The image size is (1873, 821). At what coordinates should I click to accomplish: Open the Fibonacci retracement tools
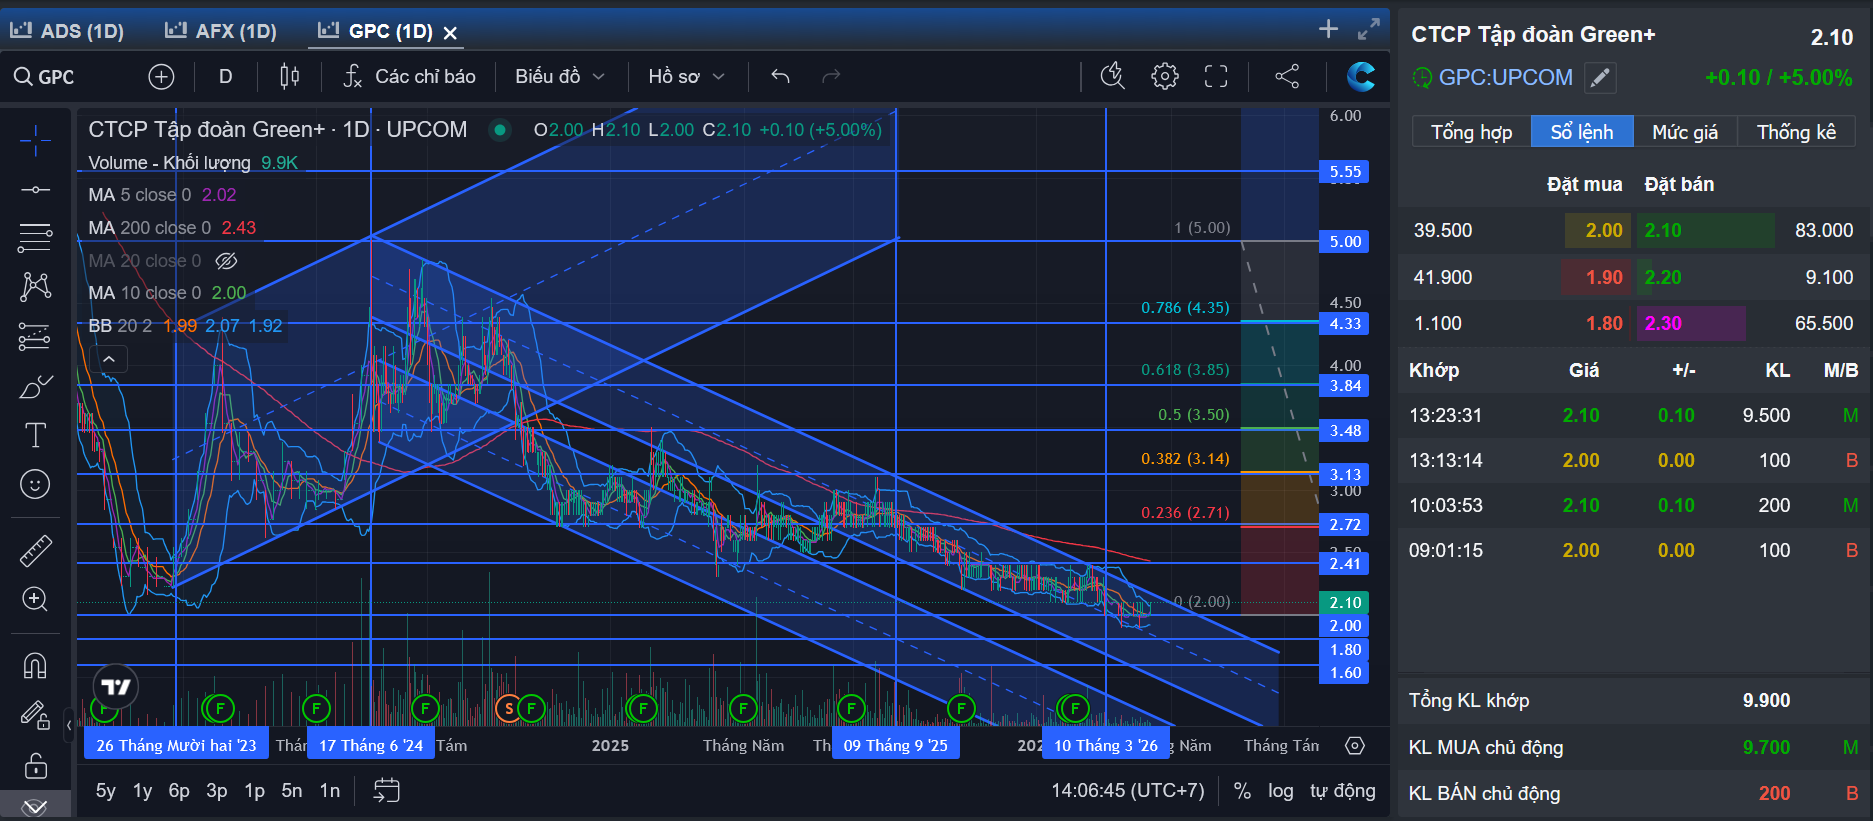coord(35,238)
